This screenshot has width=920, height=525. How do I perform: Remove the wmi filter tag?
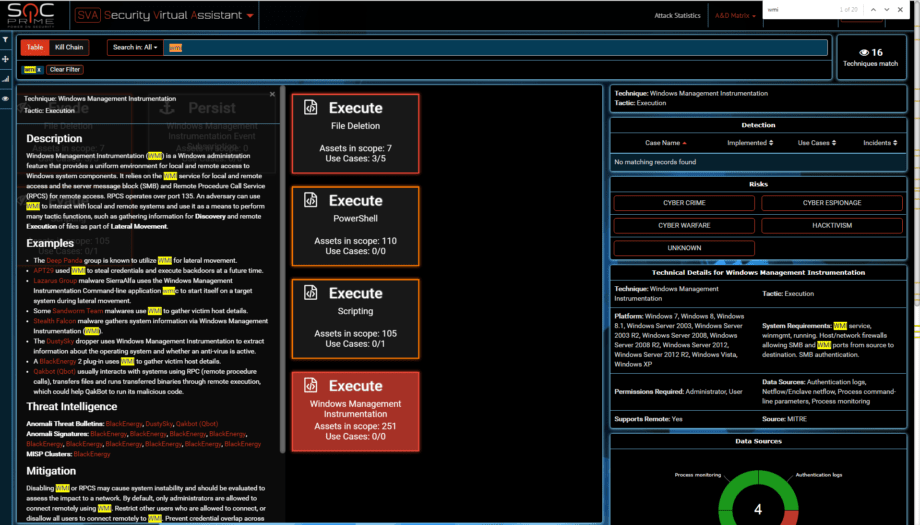point(38,70)
